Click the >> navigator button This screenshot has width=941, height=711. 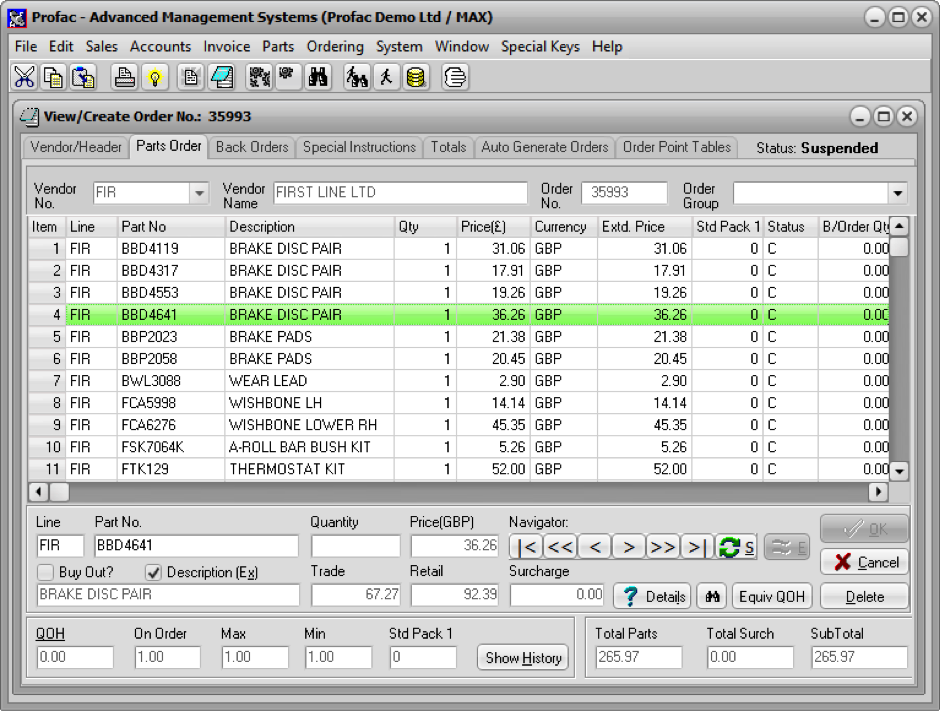click(x=663, y=547)
